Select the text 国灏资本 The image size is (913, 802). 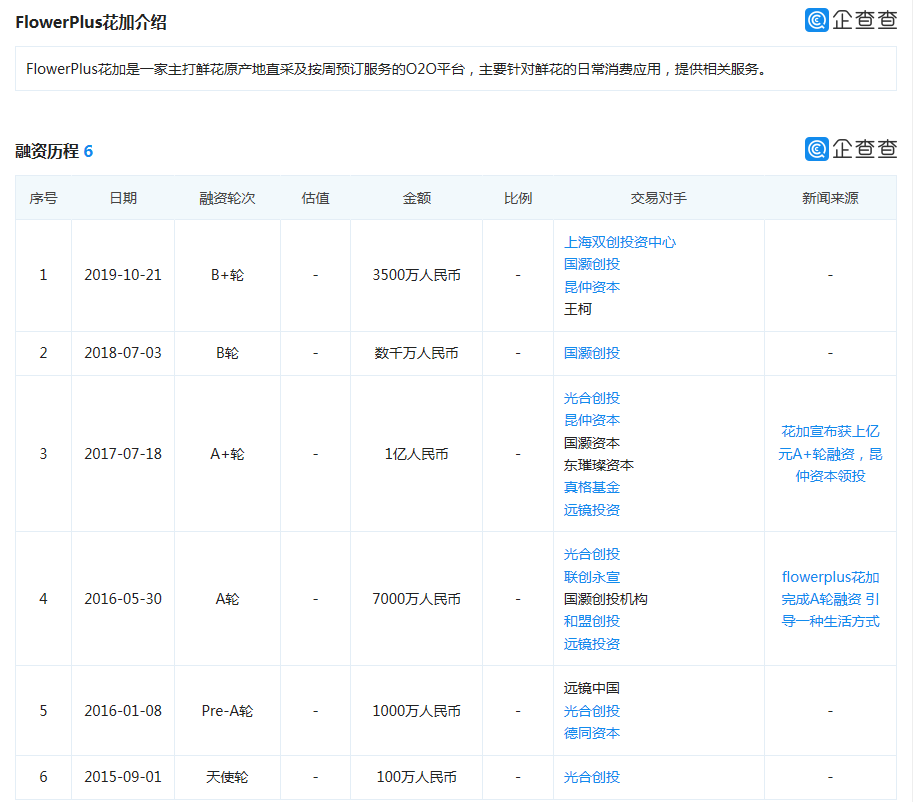(x=592, y=443)
